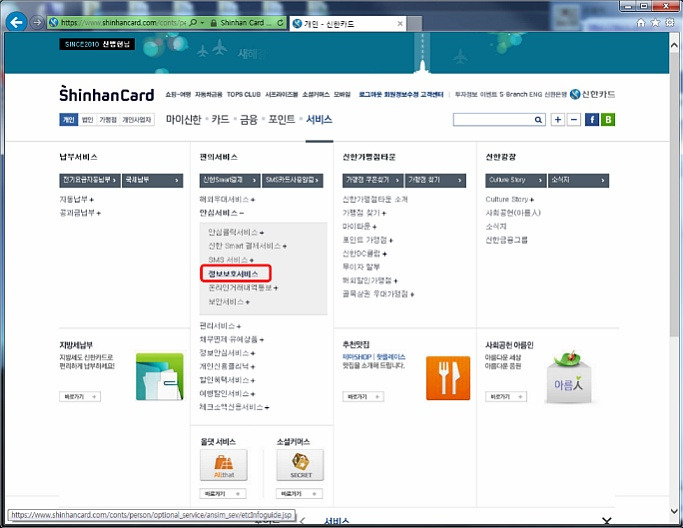683x528 pixels.
Task: Collapse the 안심서비스 submenu
Action: click(221, 213)
